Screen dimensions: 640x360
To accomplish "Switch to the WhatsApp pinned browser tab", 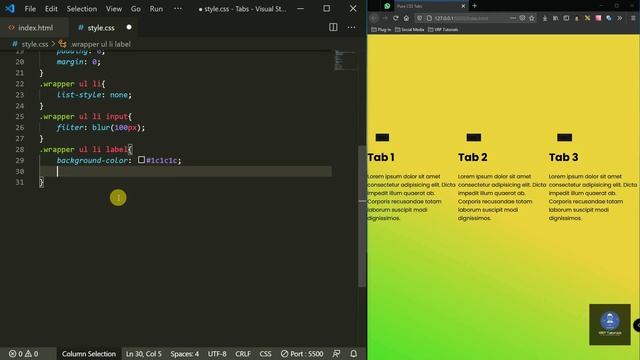I will [x=387, y=6].
